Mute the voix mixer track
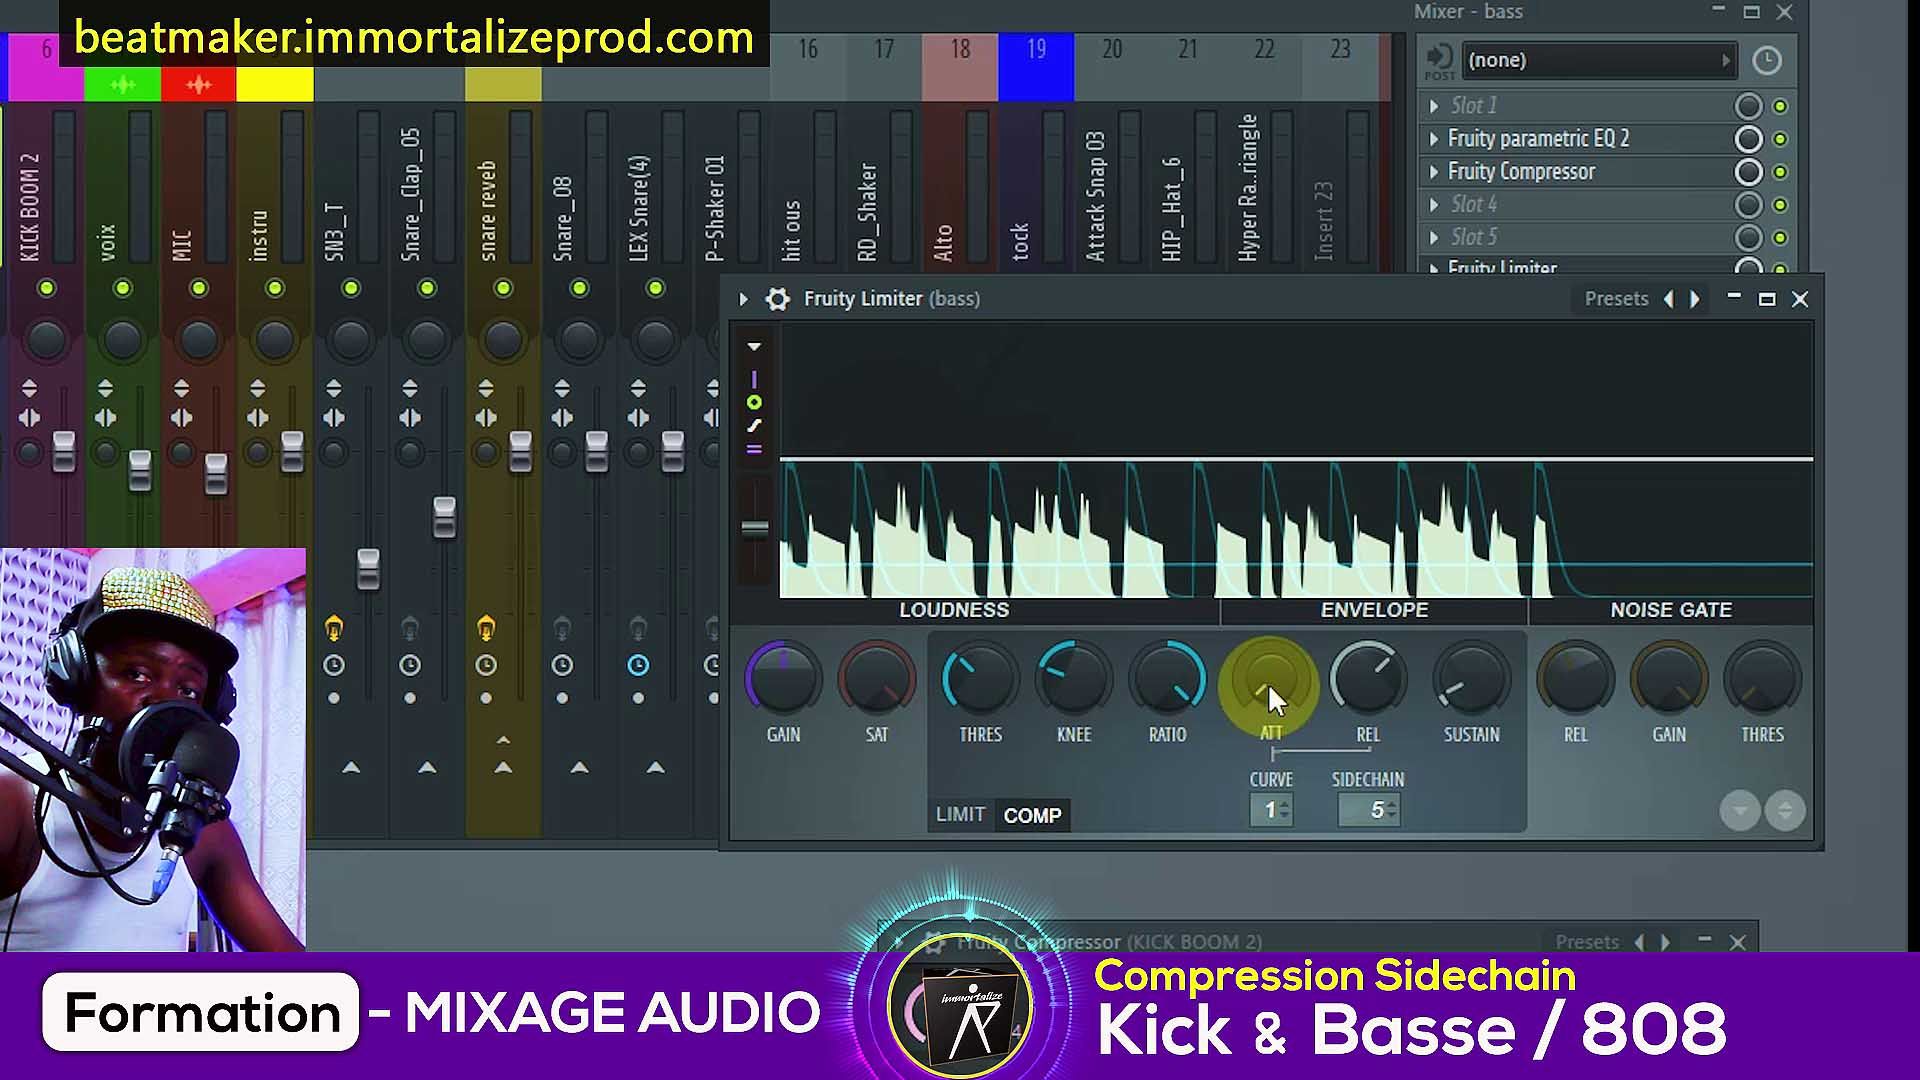Screen dimensions: 1920x1080 point(122,289)
